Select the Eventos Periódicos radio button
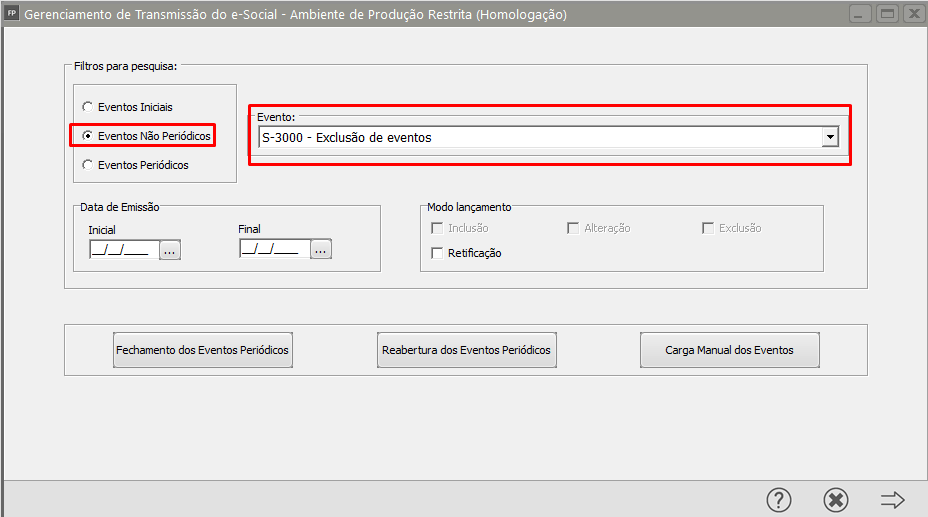928x517 pixels. (x=88, y=165)
